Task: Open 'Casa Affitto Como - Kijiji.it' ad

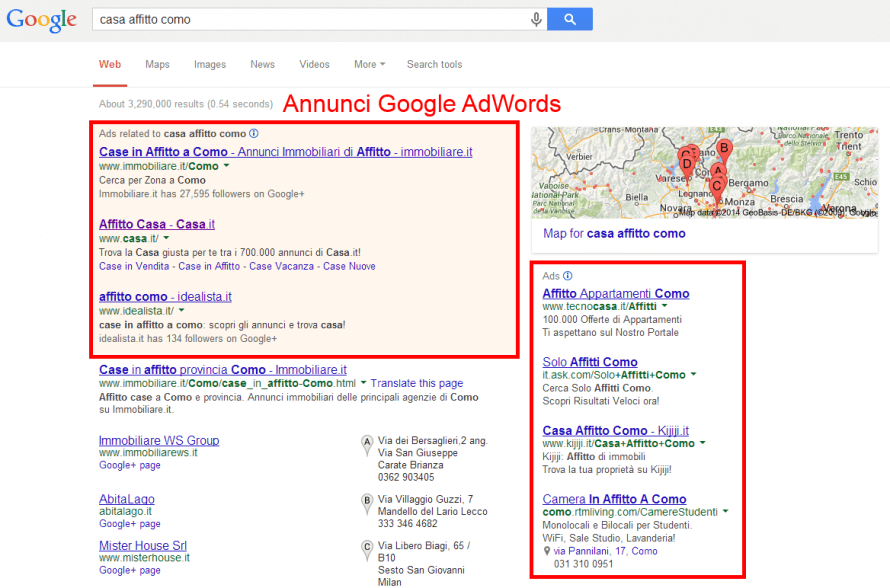Action: point(615,431)
